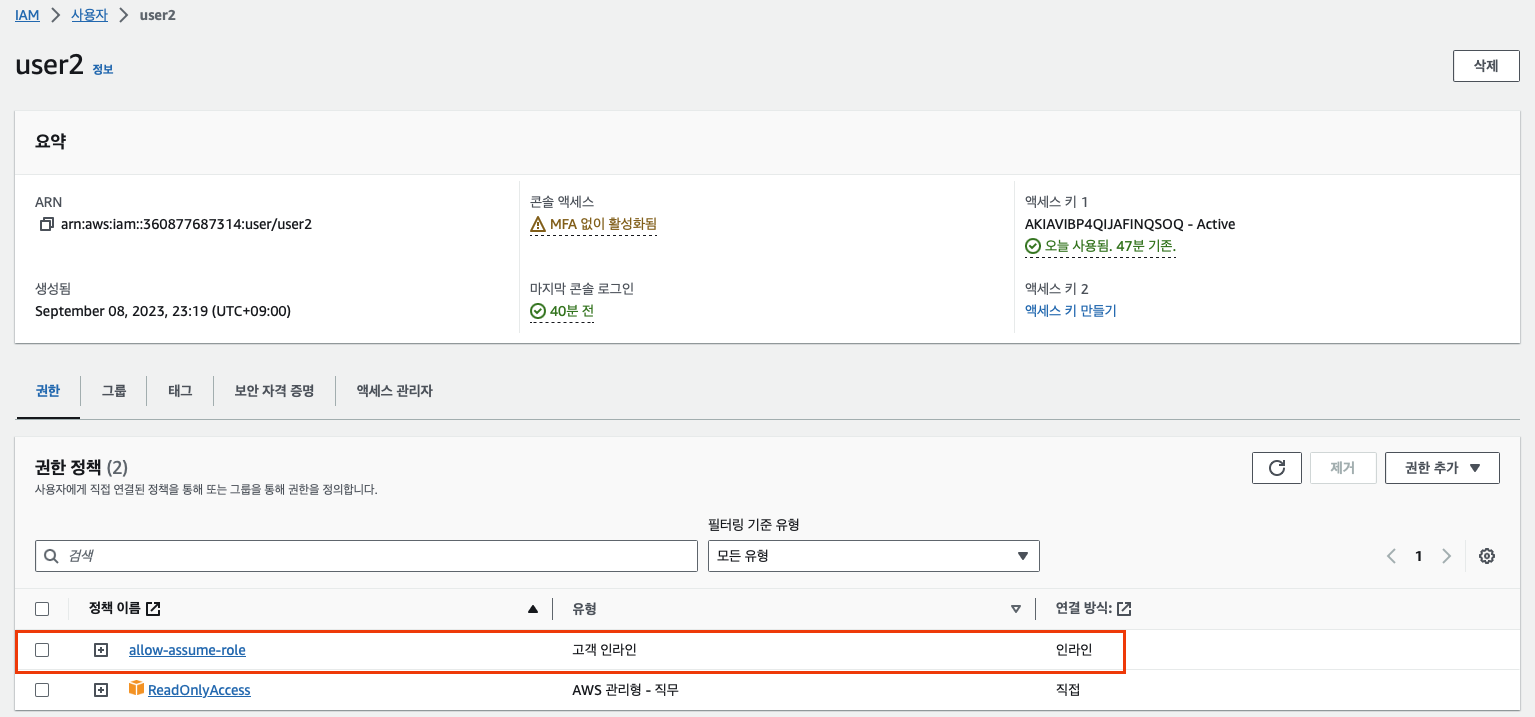Sort by policy name ascending arrow
Viewport: 1535px width, 717px height.
coord(533,608)
